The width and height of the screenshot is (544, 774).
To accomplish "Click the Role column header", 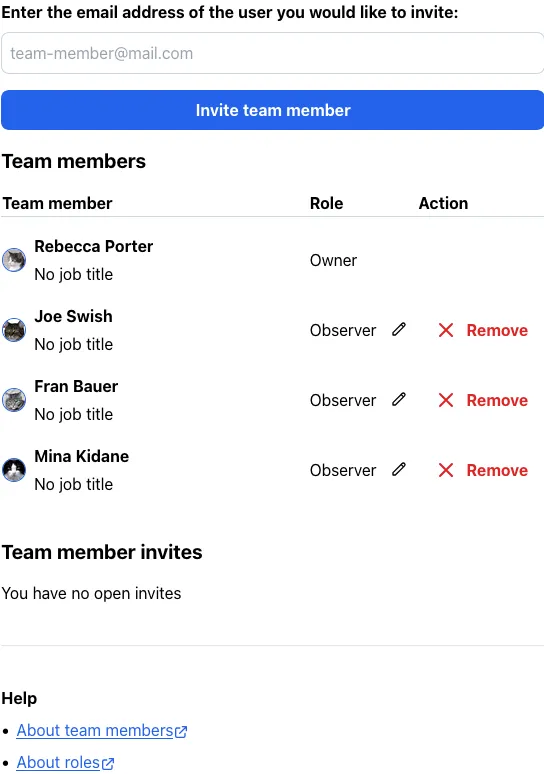I will click(326, 203).
